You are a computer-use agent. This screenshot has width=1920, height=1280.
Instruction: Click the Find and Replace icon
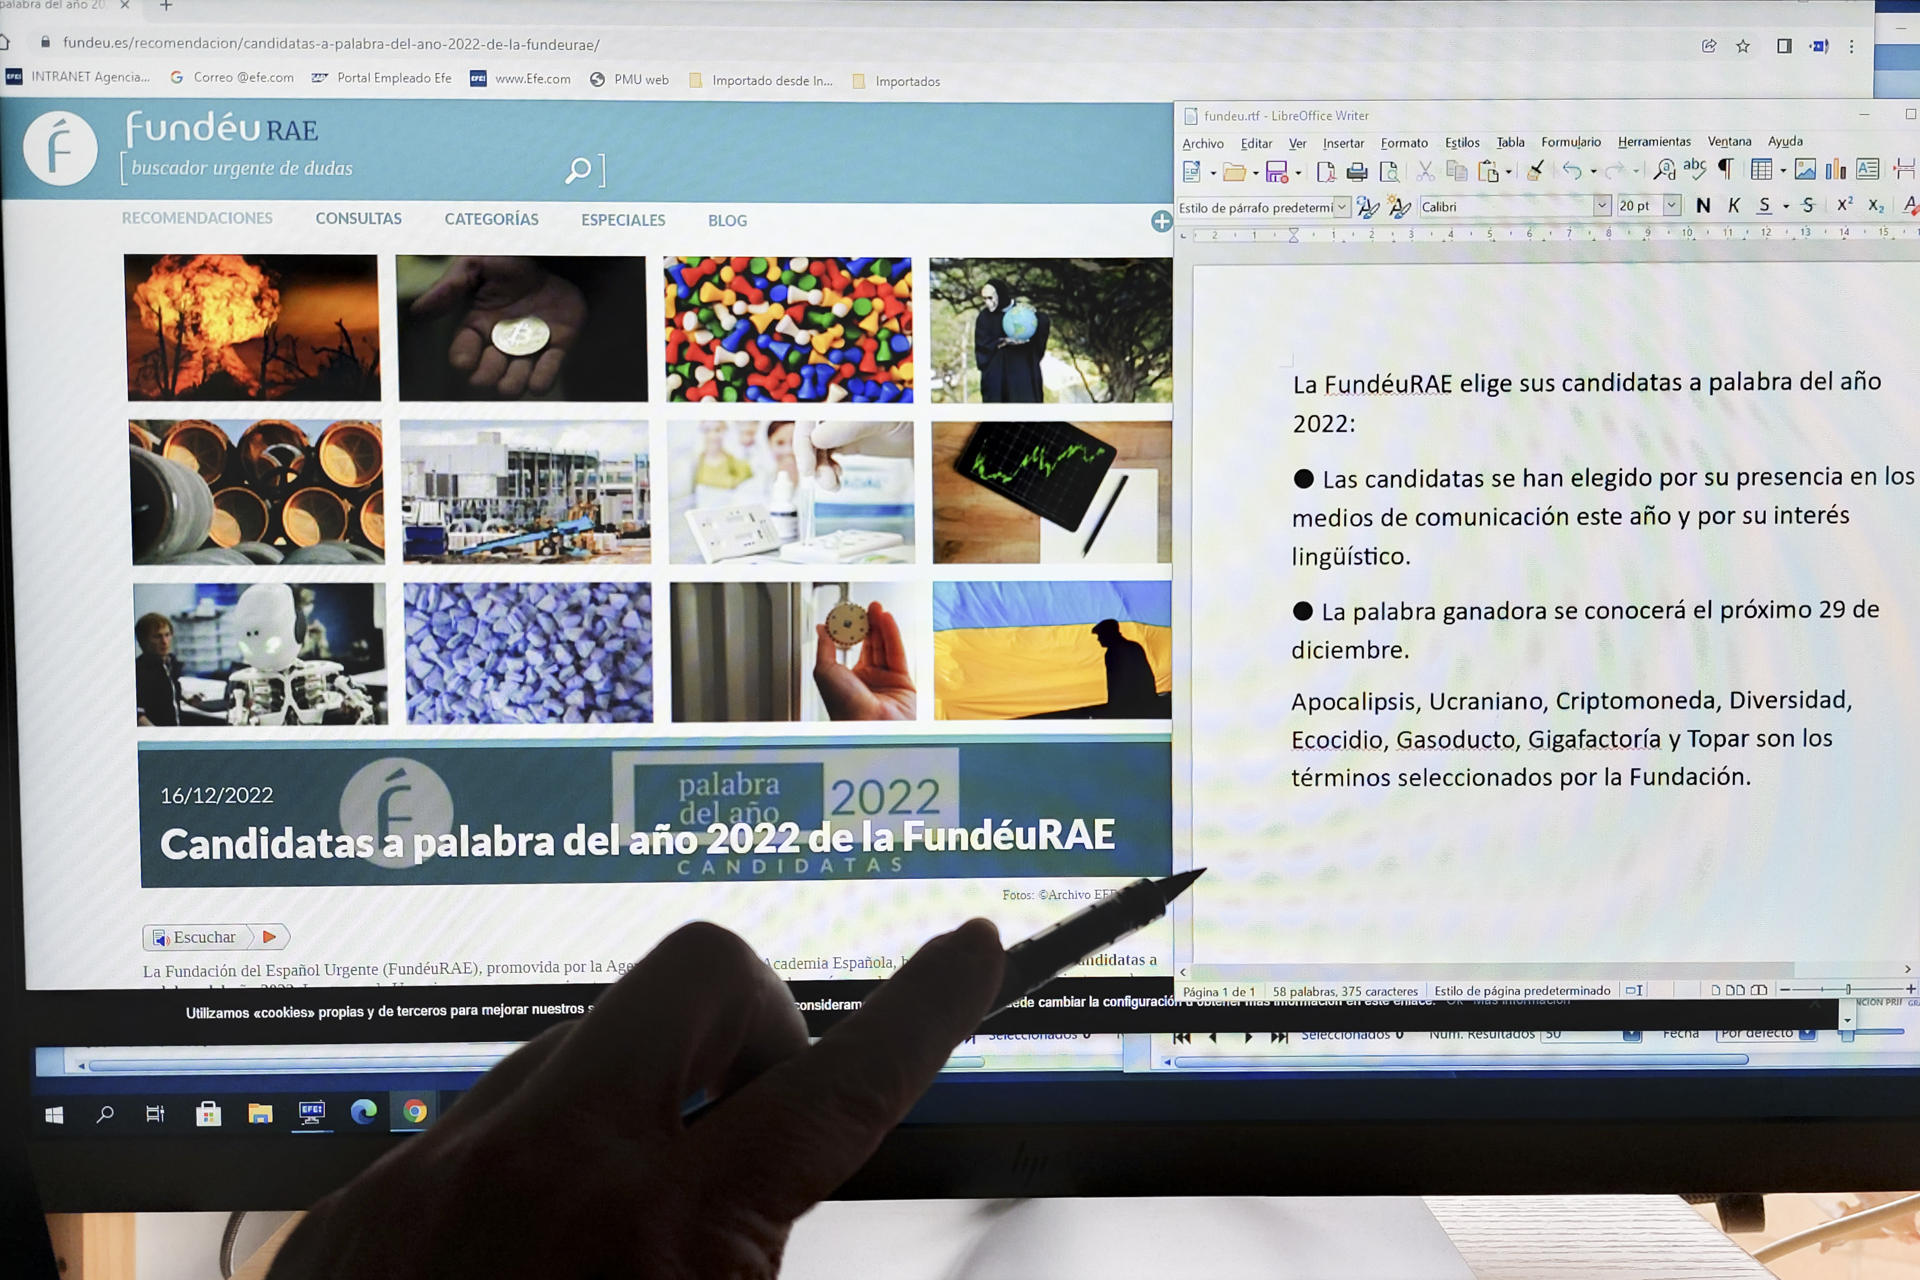[1664, 170]
